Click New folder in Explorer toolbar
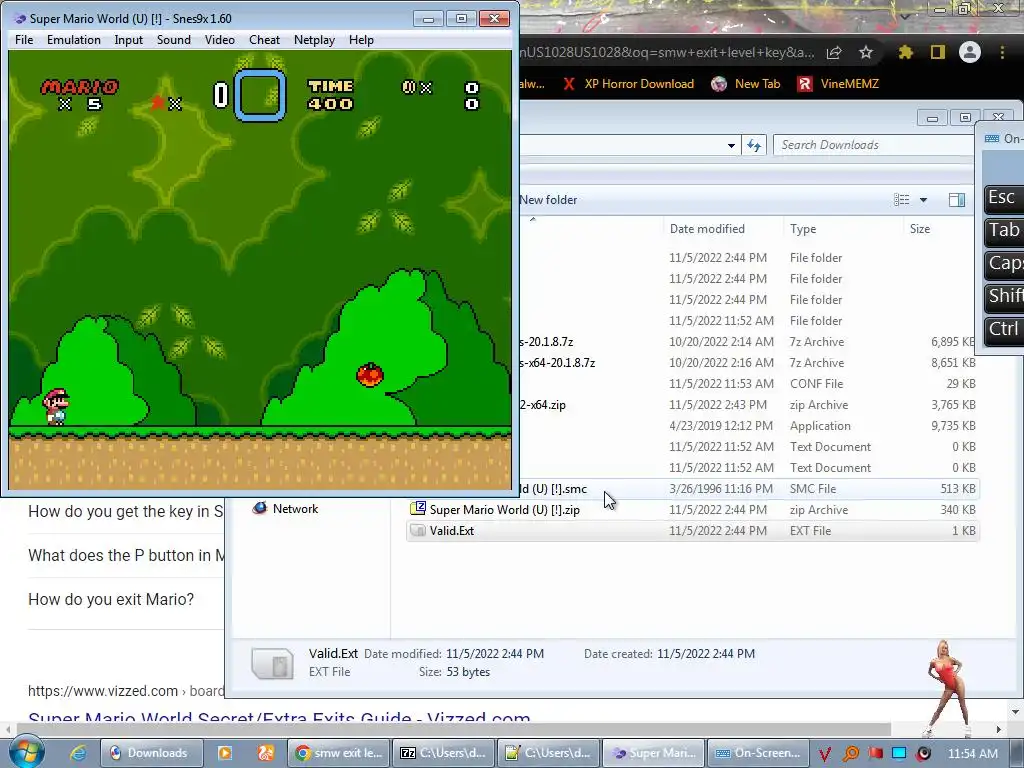Image resolution: width=1024 pixels, height=768 pixels. pos(548,200)
